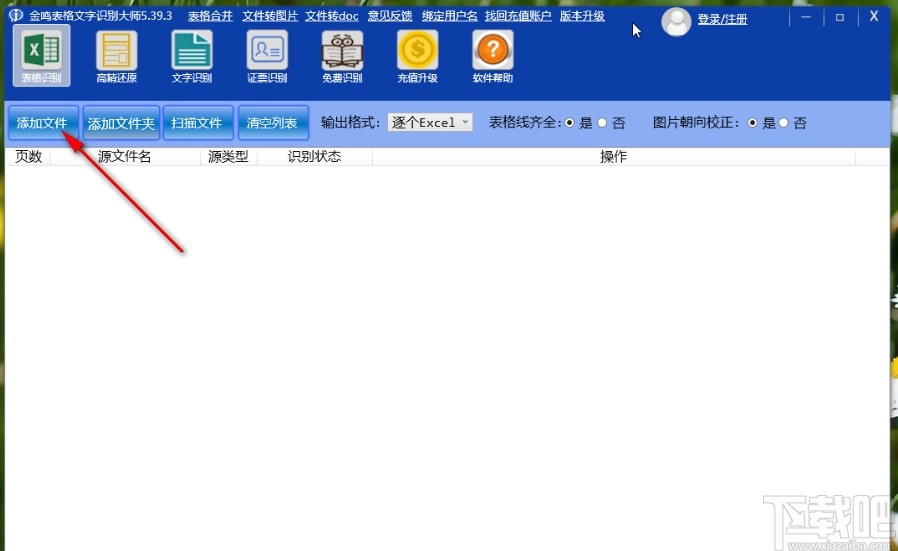Screen dimensions: 898x551
Task: Choose the 免费识别 owl icon
Action: coord(342,56)
